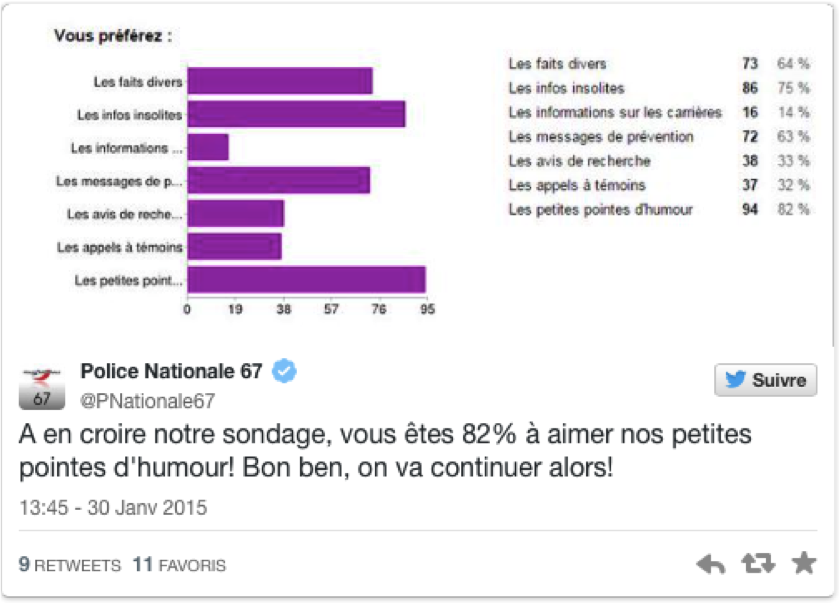
Task: Select the Les appels à témoins bar
Action: point(234,246)
